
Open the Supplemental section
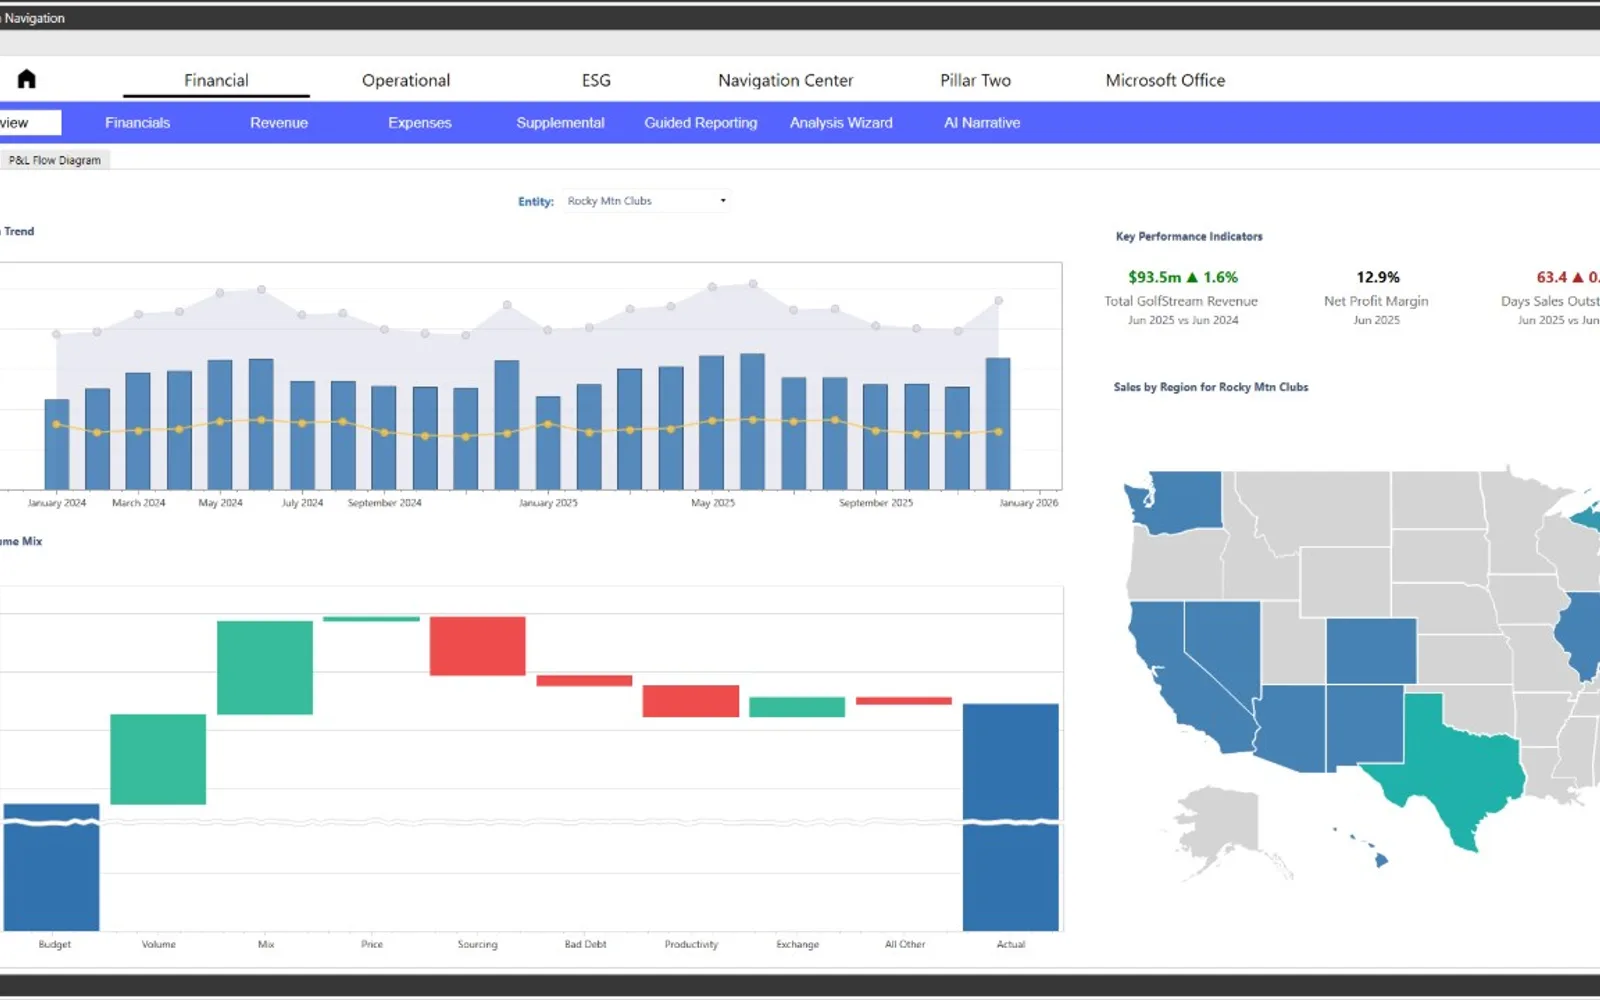pyautogui.click(x=560, y=123)
